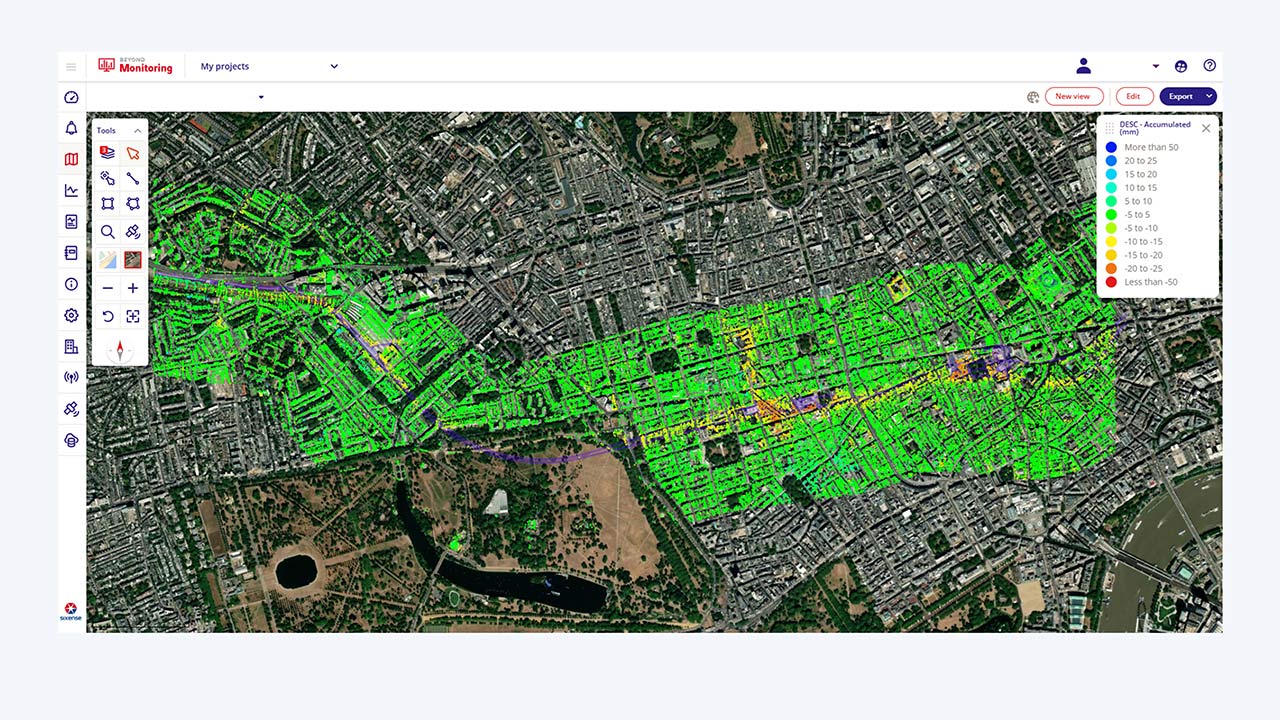Open the Export dropdown arrow

pos(1209,96)
